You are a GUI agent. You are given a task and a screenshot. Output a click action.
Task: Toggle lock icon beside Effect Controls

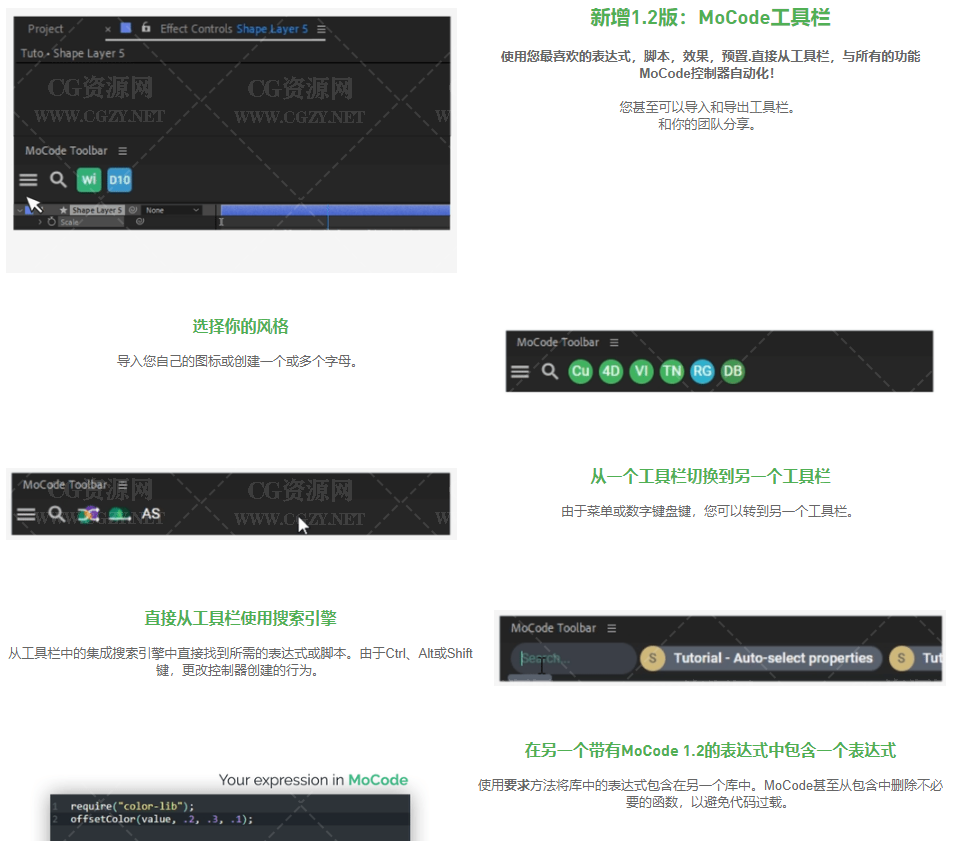pos(146,28)
